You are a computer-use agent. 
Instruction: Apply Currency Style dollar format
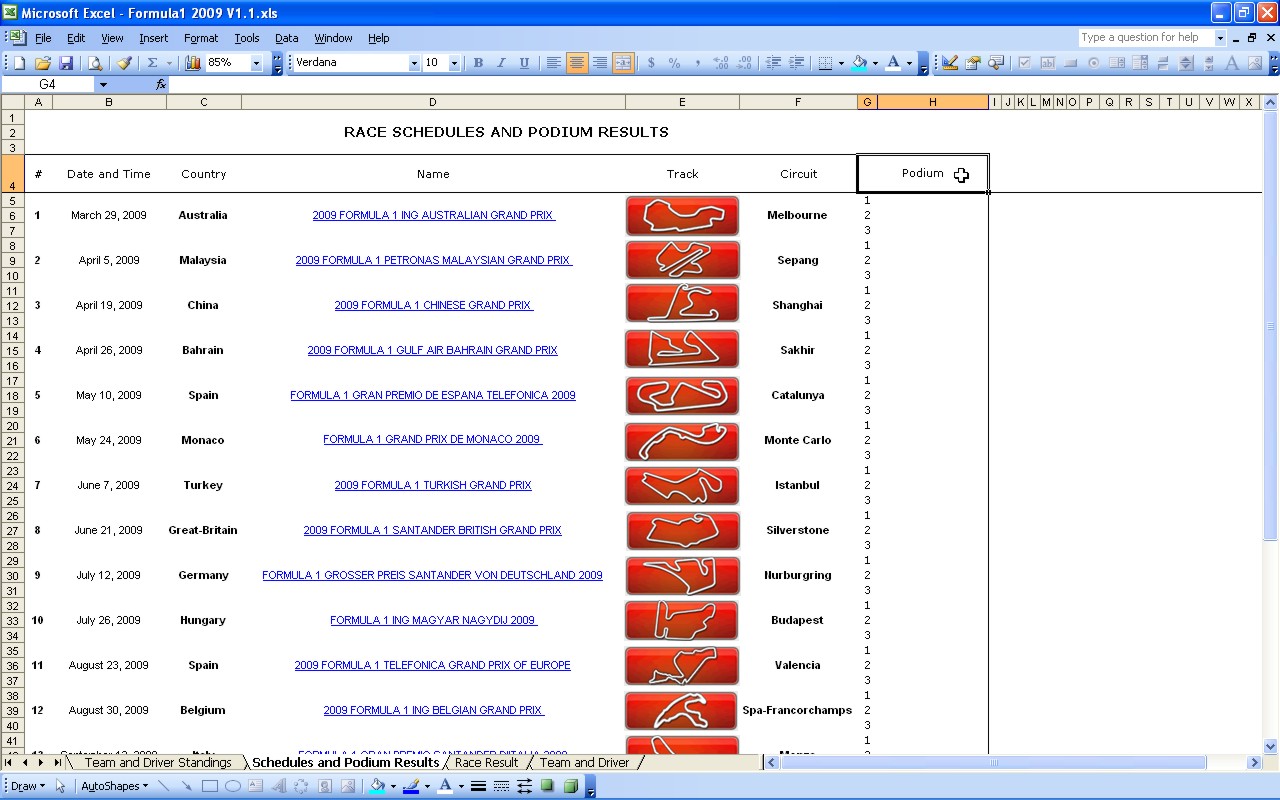(651, 62)
